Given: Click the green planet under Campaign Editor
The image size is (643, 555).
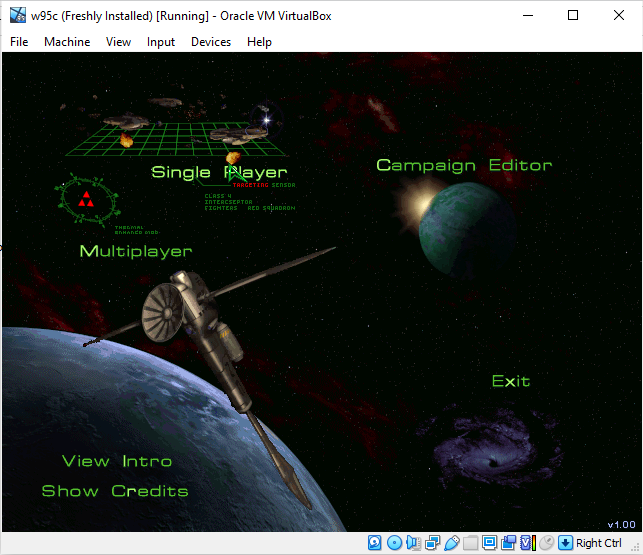Looking at the screenshot, I should click(467, 230).
